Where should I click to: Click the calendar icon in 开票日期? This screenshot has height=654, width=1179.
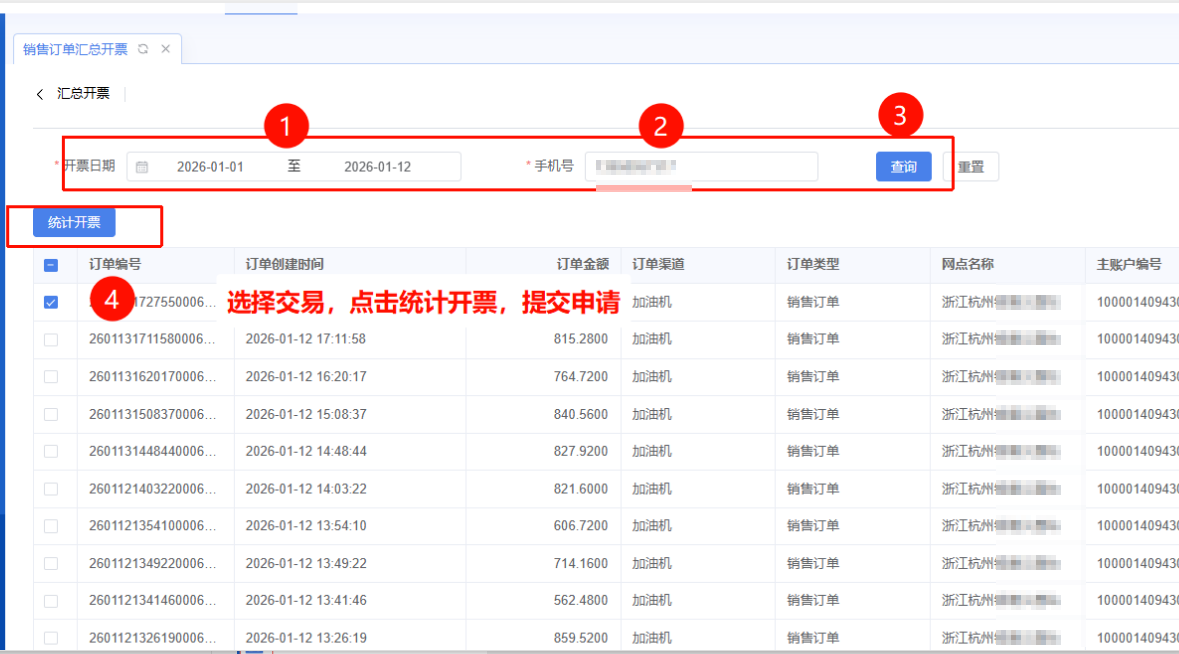(142, 167)
